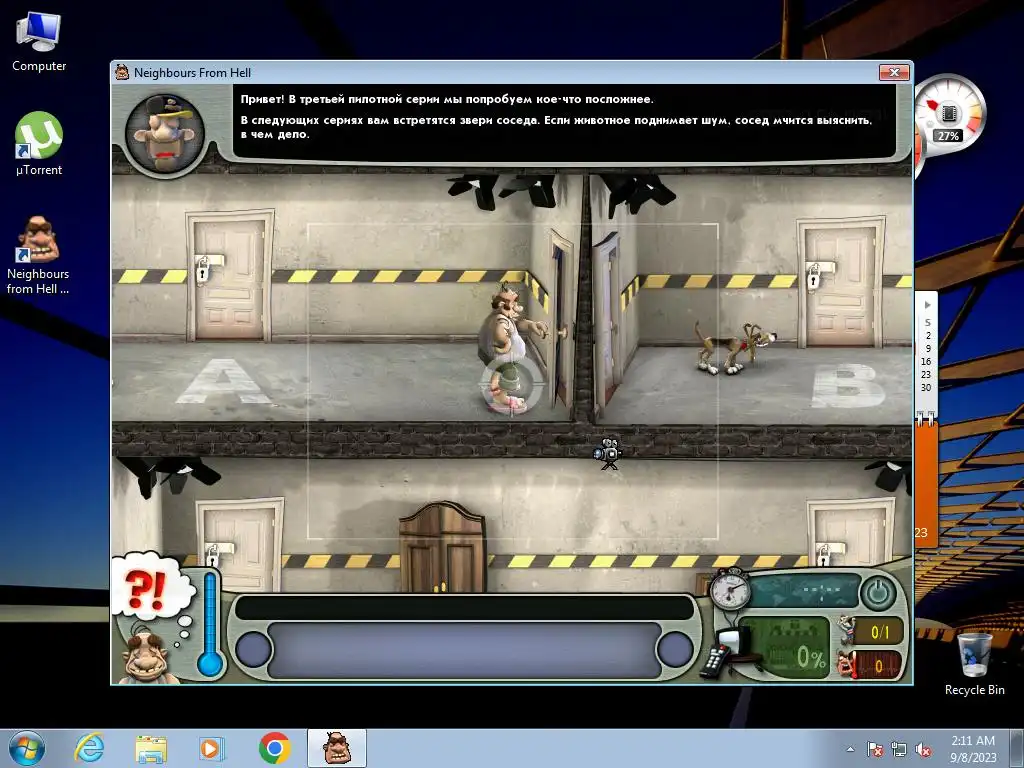Click the stopwatch timer icon
Screen dimensions: 1024x768
(729, 588)
